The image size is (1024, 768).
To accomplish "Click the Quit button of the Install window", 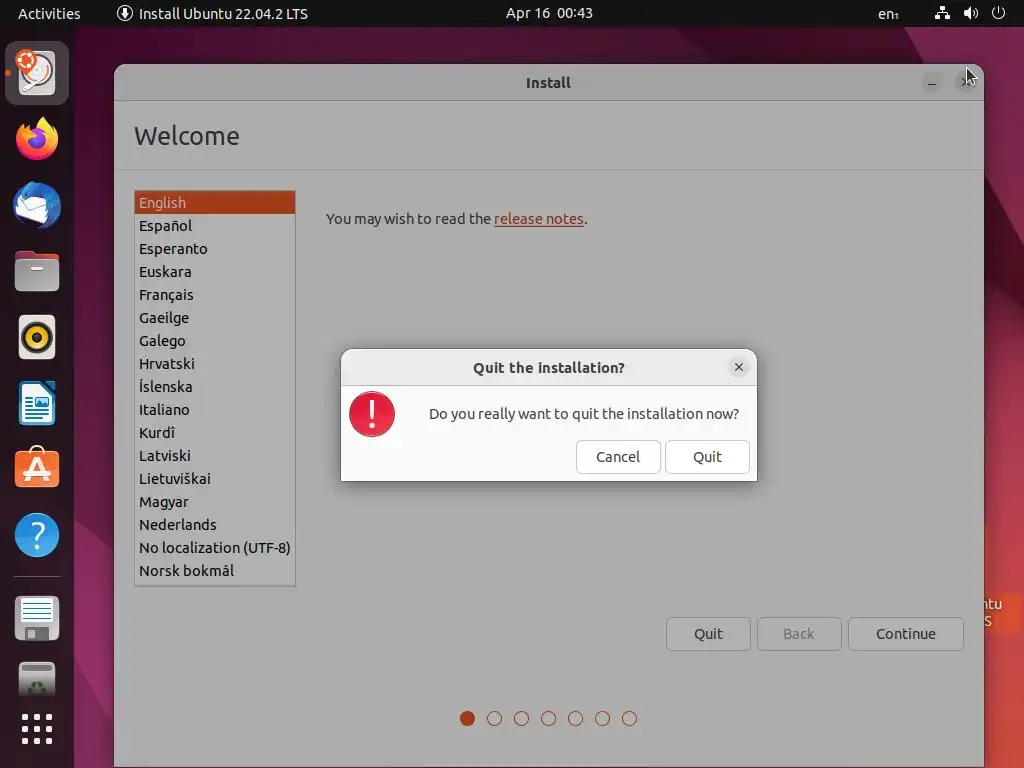I will click(708, 634).
